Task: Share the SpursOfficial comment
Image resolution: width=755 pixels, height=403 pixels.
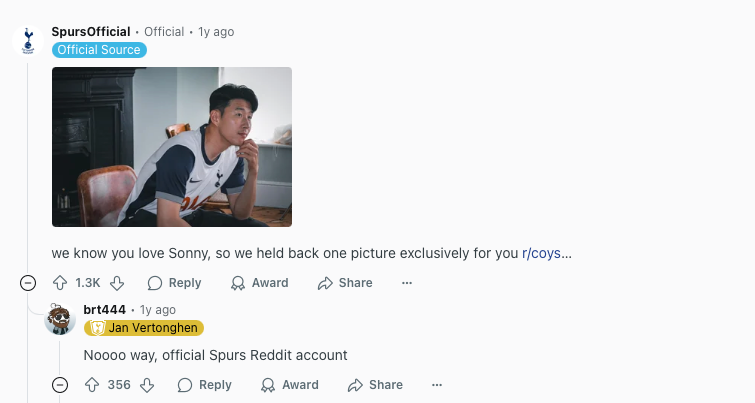Action: (x=345, y=283)
